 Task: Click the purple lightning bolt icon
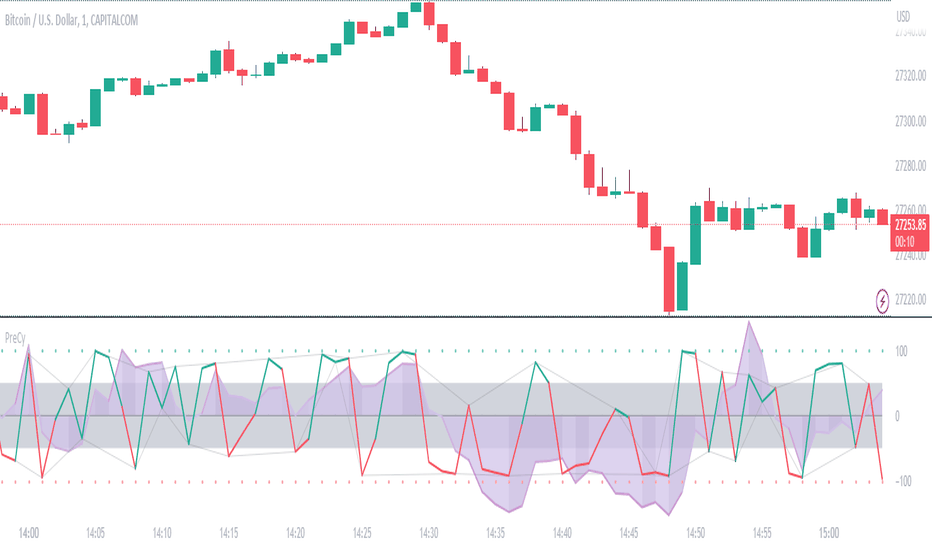click(x=883, y=298)
